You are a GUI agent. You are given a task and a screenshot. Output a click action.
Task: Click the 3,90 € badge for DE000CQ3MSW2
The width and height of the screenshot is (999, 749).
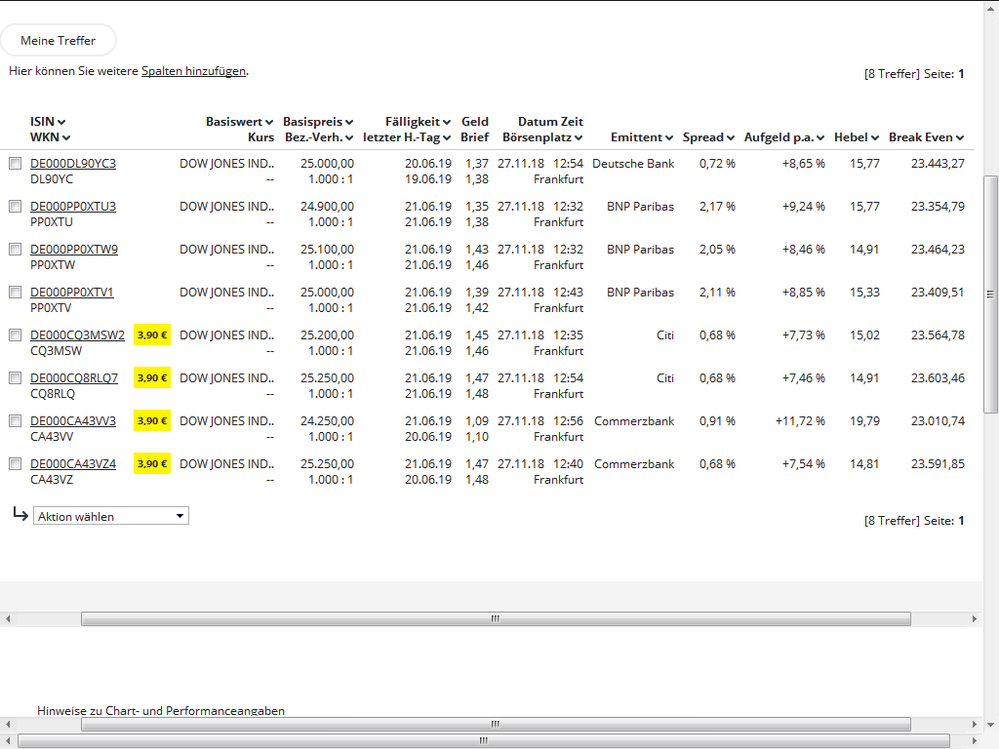pos(153,335)
